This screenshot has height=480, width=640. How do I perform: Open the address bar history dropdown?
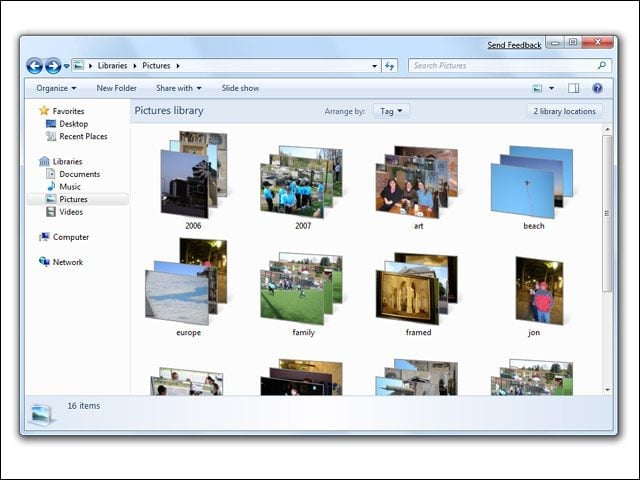pos(374,66)
